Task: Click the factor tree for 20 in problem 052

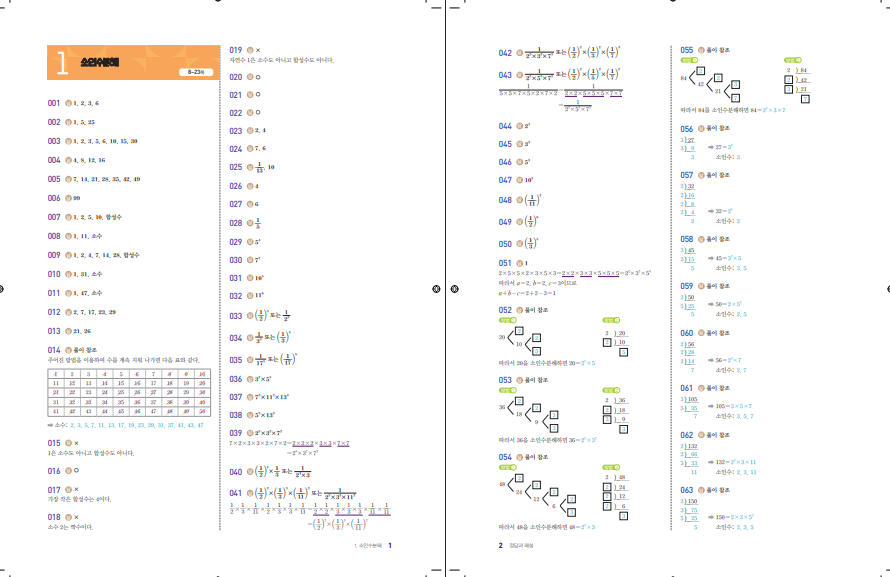Action: (524, 337)
